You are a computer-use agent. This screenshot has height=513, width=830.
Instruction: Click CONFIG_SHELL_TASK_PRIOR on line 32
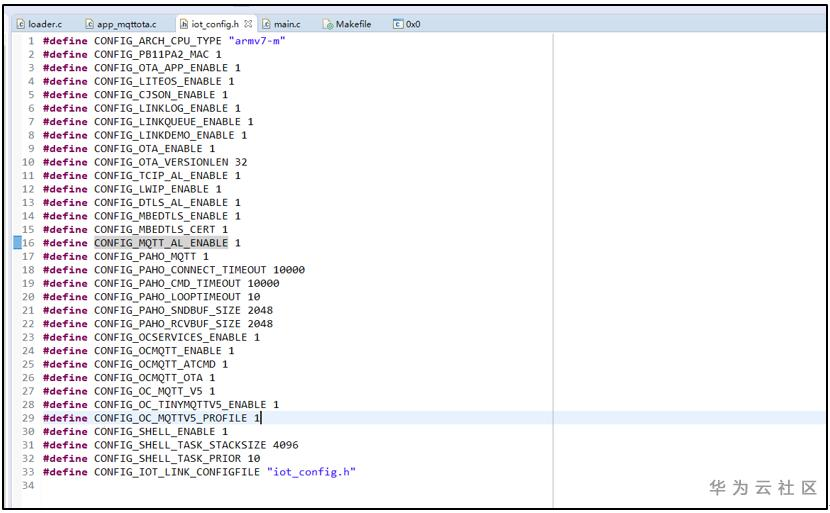click(167, 459)
